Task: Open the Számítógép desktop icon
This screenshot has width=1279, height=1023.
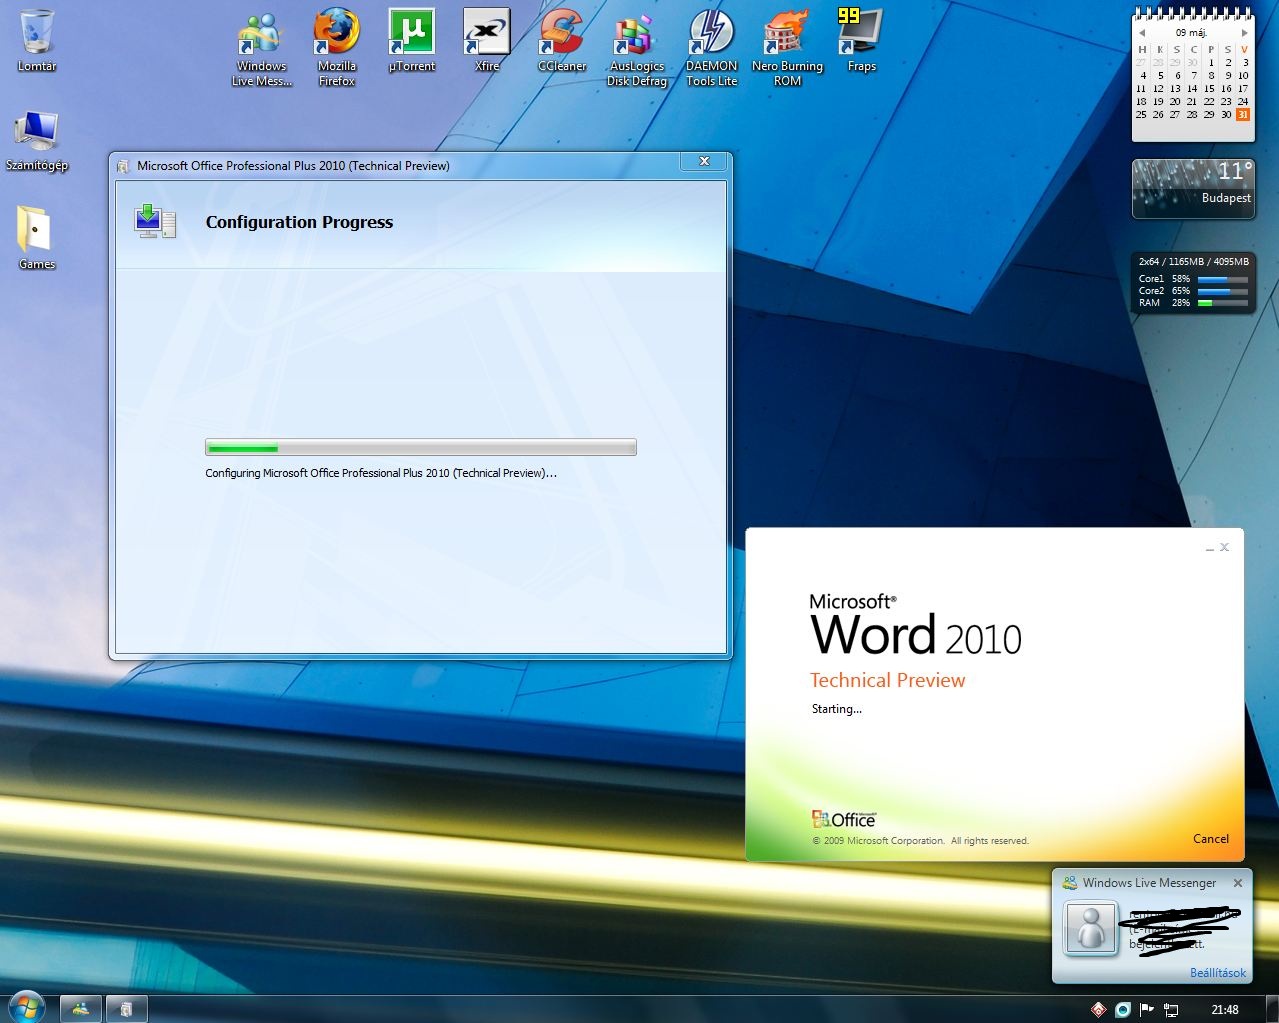Action: (x=37, y=140)
